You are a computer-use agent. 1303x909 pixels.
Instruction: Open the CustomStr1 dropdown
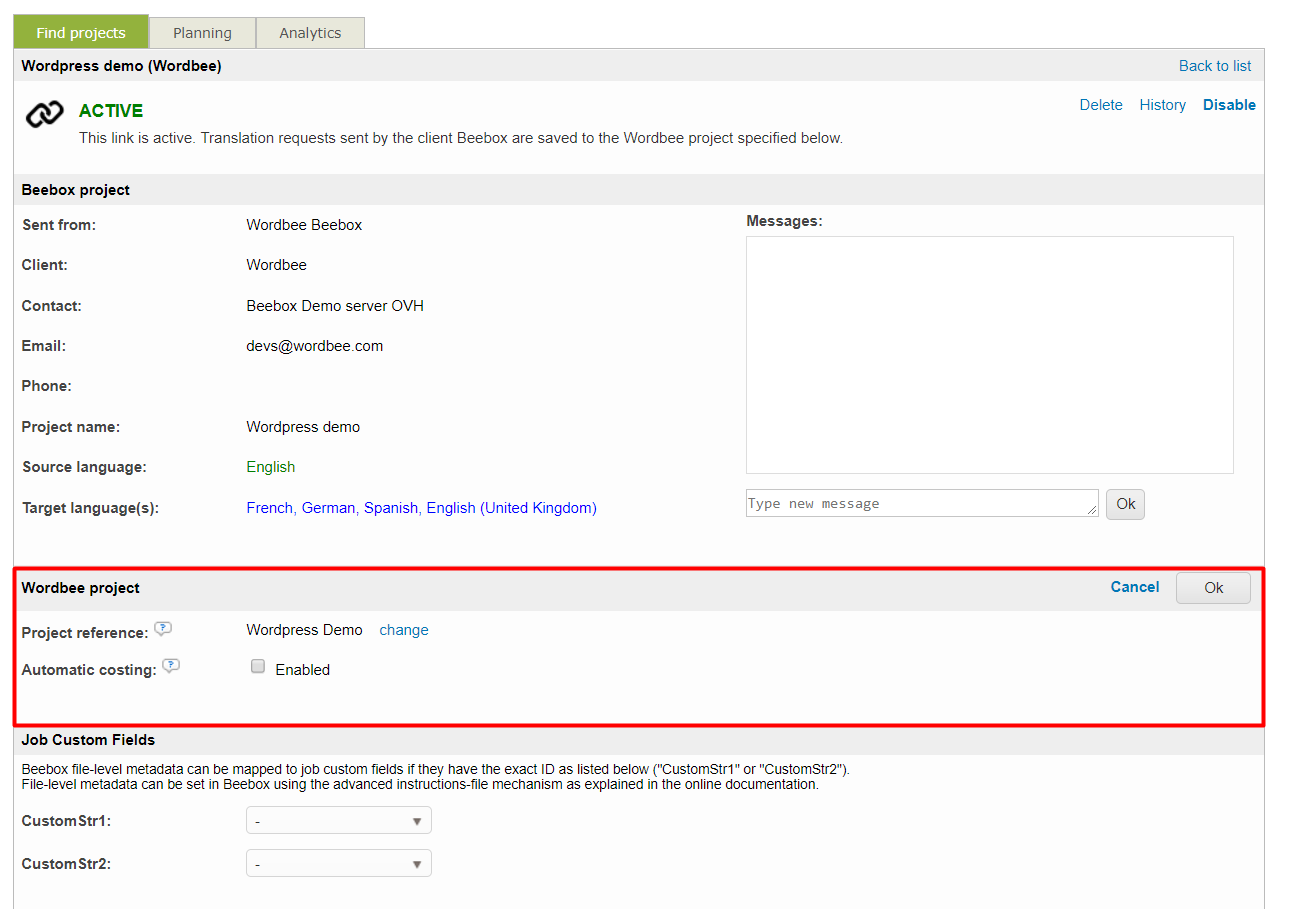(338, 821)
